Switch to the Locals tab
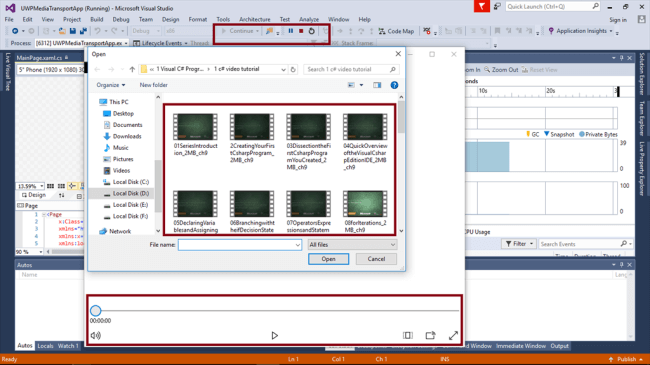Screen dimensions: 650x365 pos(45,346)
